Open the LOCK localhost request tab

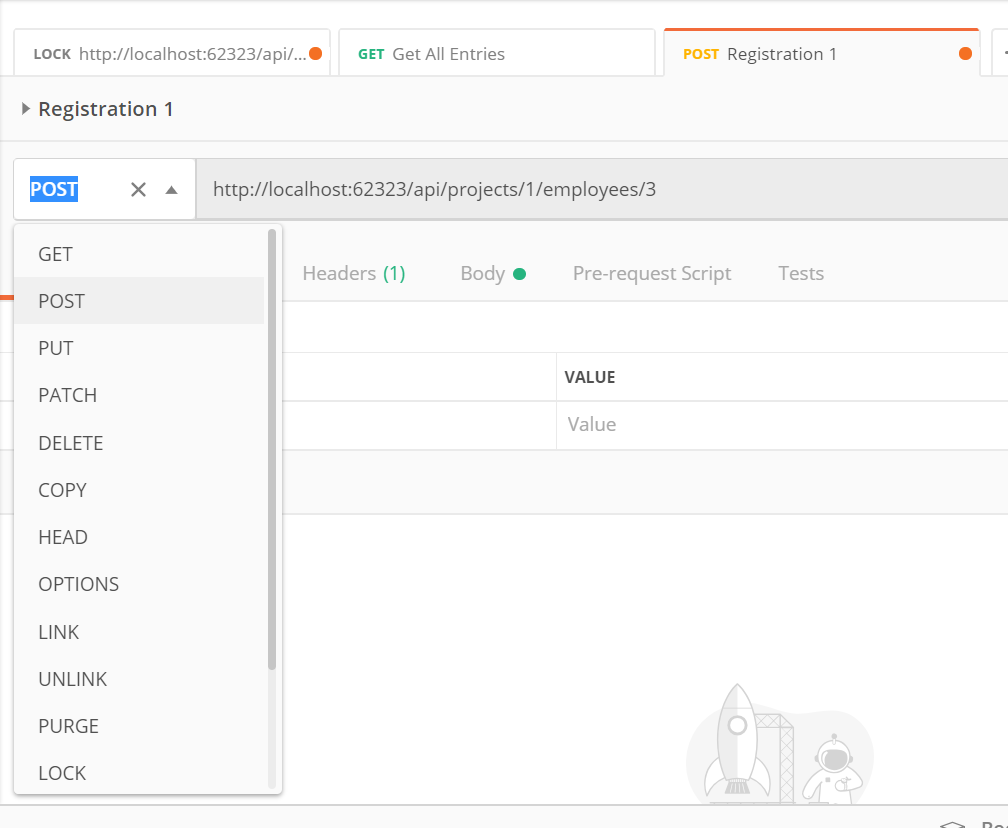[x=170, y=54]
